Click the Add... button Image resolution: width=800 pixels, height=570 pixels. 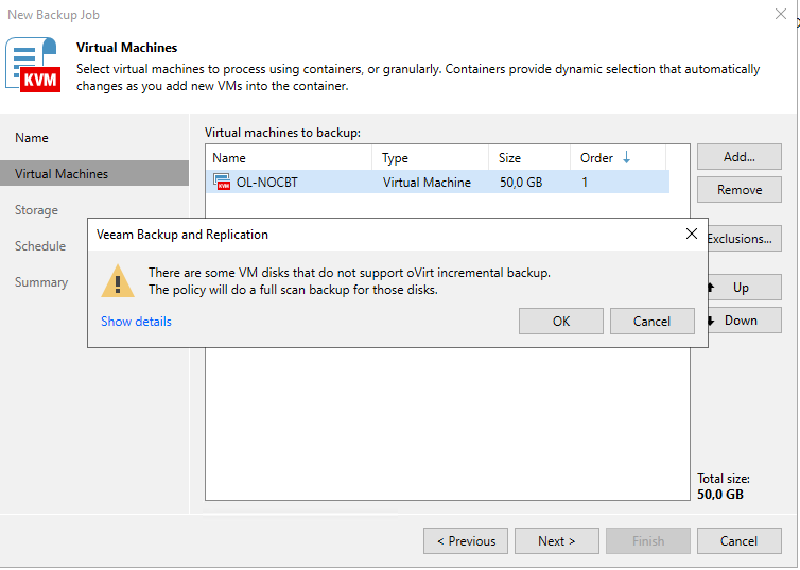coord(739,157)
